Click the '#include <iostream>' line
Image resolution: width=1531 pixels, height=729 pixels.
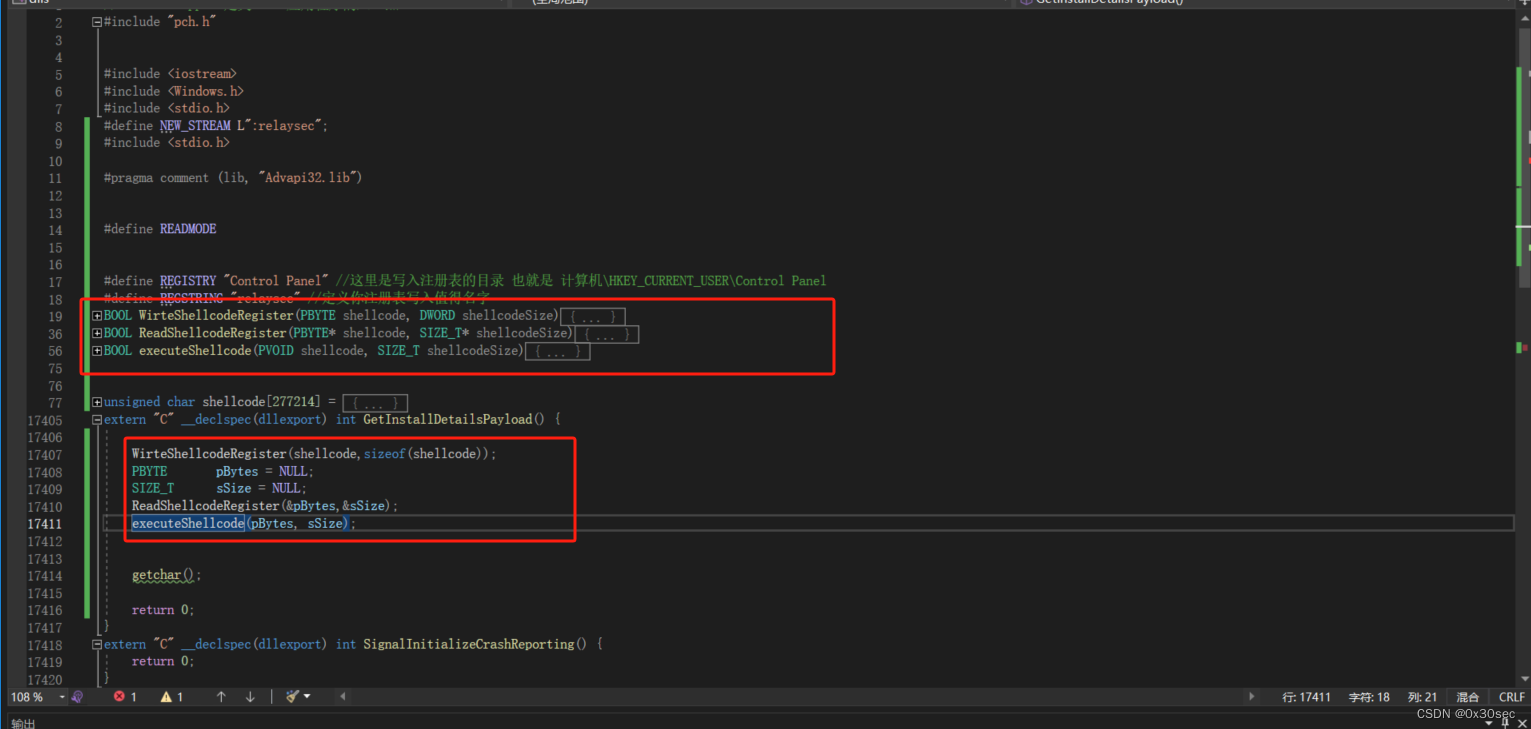[170, 74]
